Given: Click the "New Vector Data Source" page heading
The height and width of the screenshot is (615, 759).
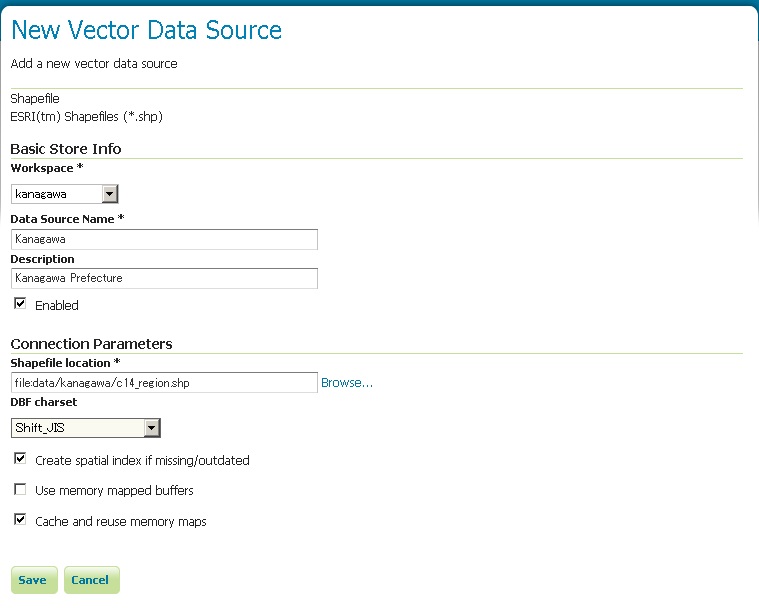Looking at the screenshot, I should point(146,31).
